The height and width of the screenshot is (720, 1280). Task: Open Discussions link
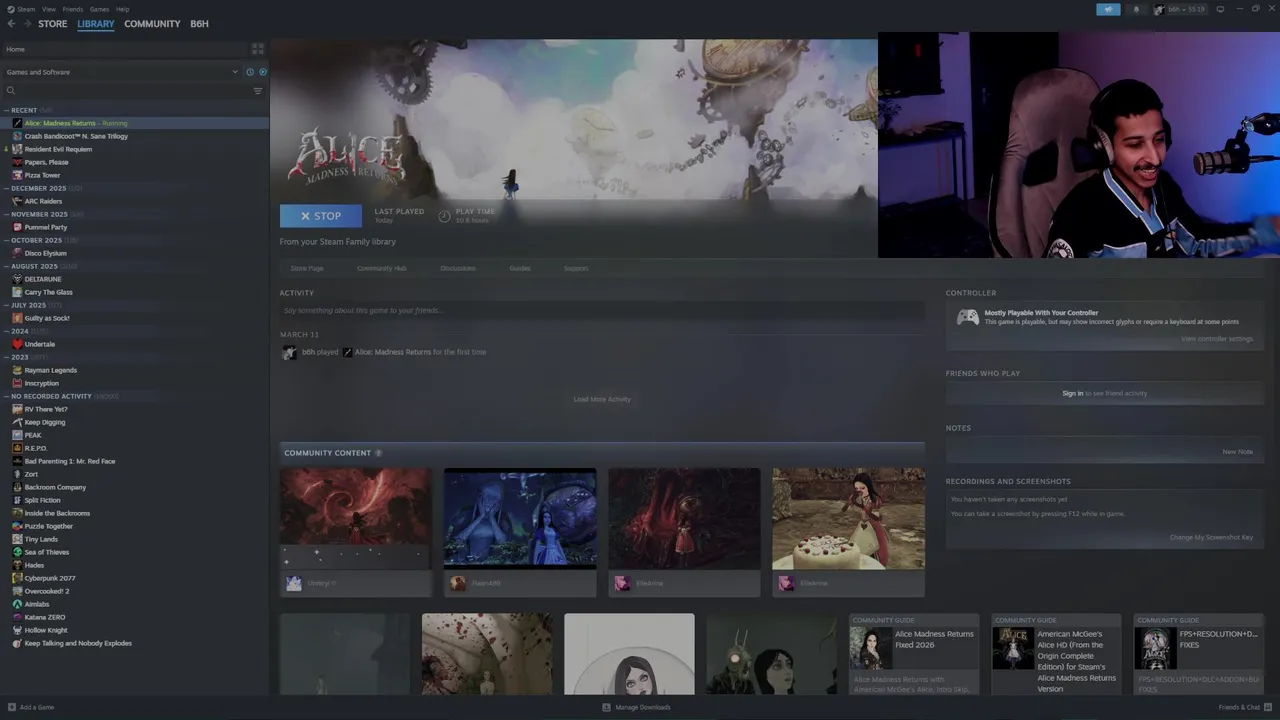pyautogui.click(x=458, y=268)
